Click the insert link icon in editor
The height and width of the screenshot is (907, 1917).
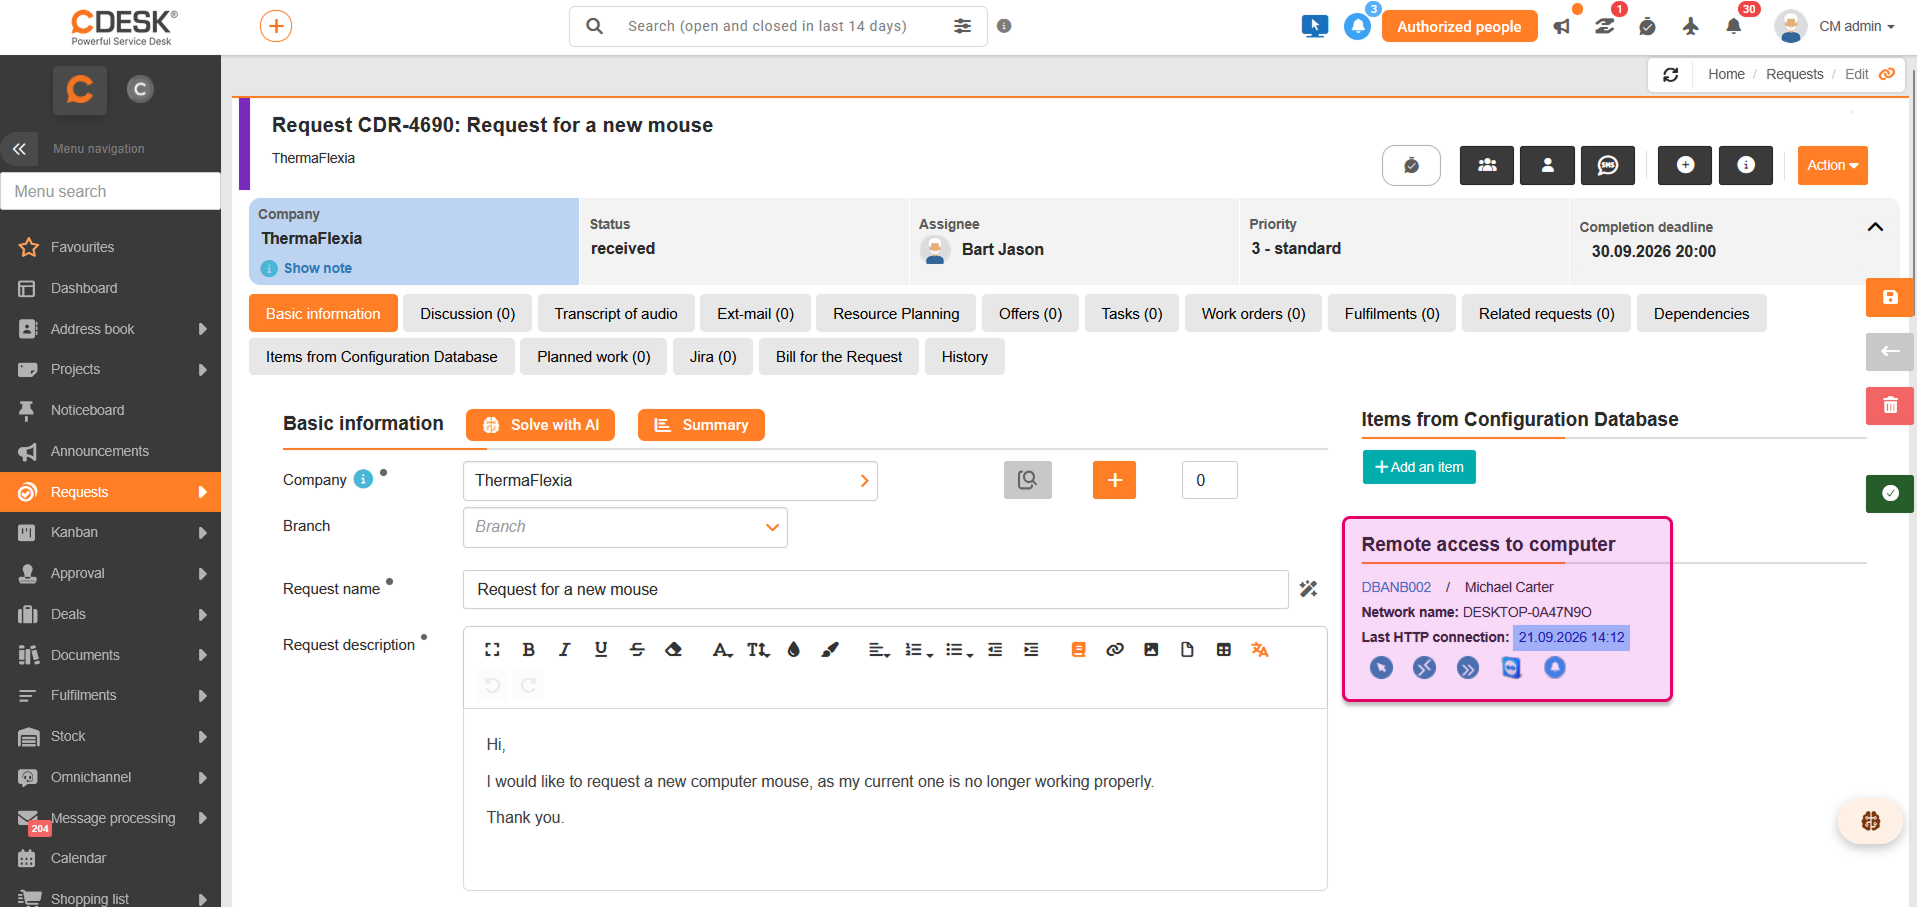click(x=1115, y=650)
